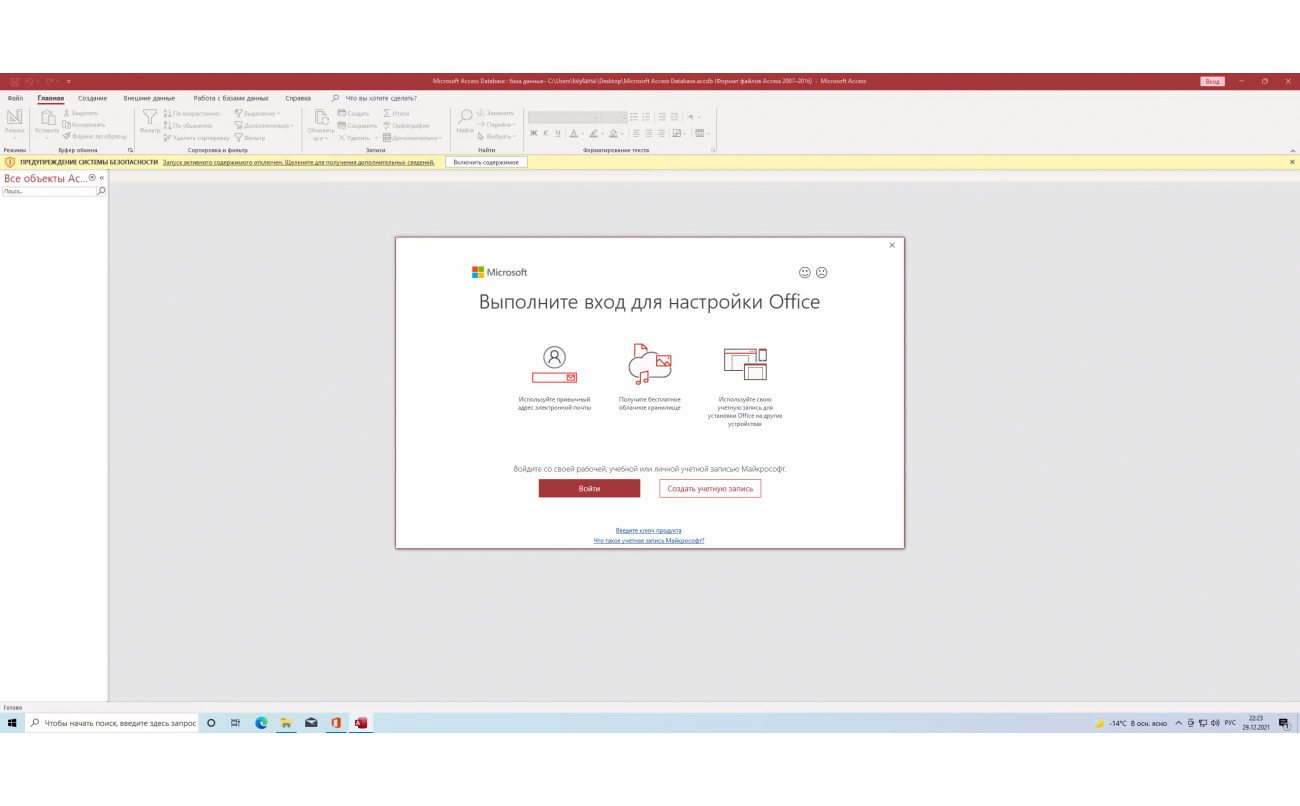Open the Справка tab

point(298,98)
